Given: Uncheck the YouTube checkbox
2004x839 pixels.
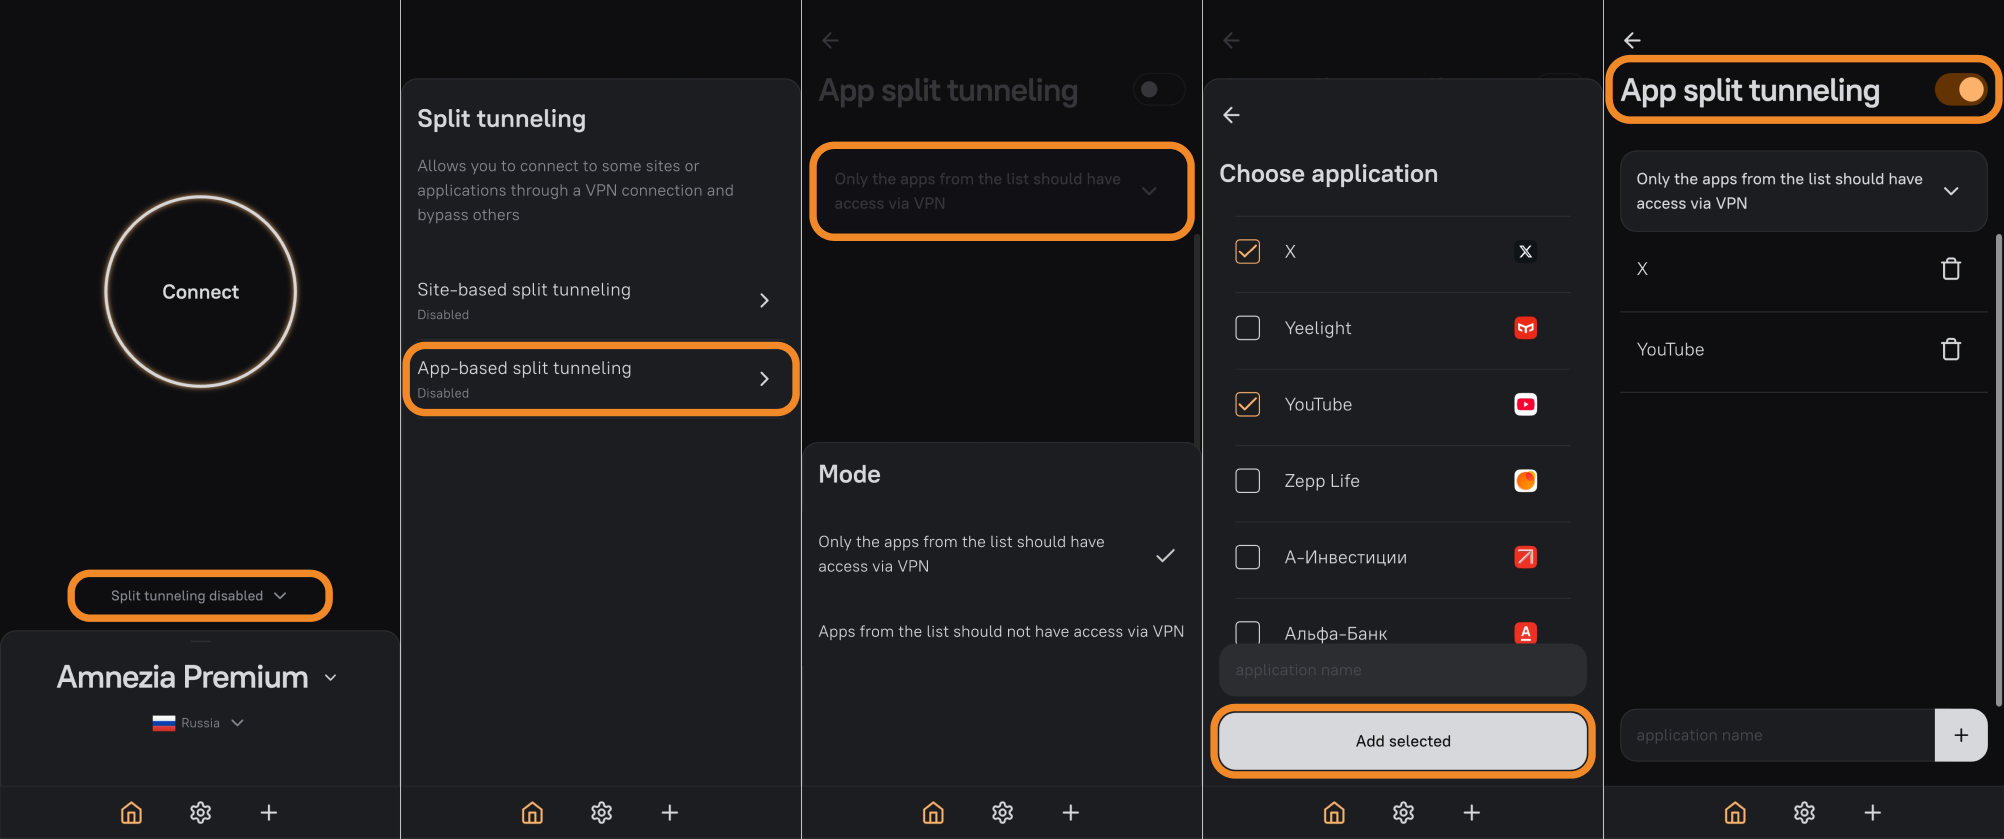Looking at the screenshot, I should (x=1247, y=404).
